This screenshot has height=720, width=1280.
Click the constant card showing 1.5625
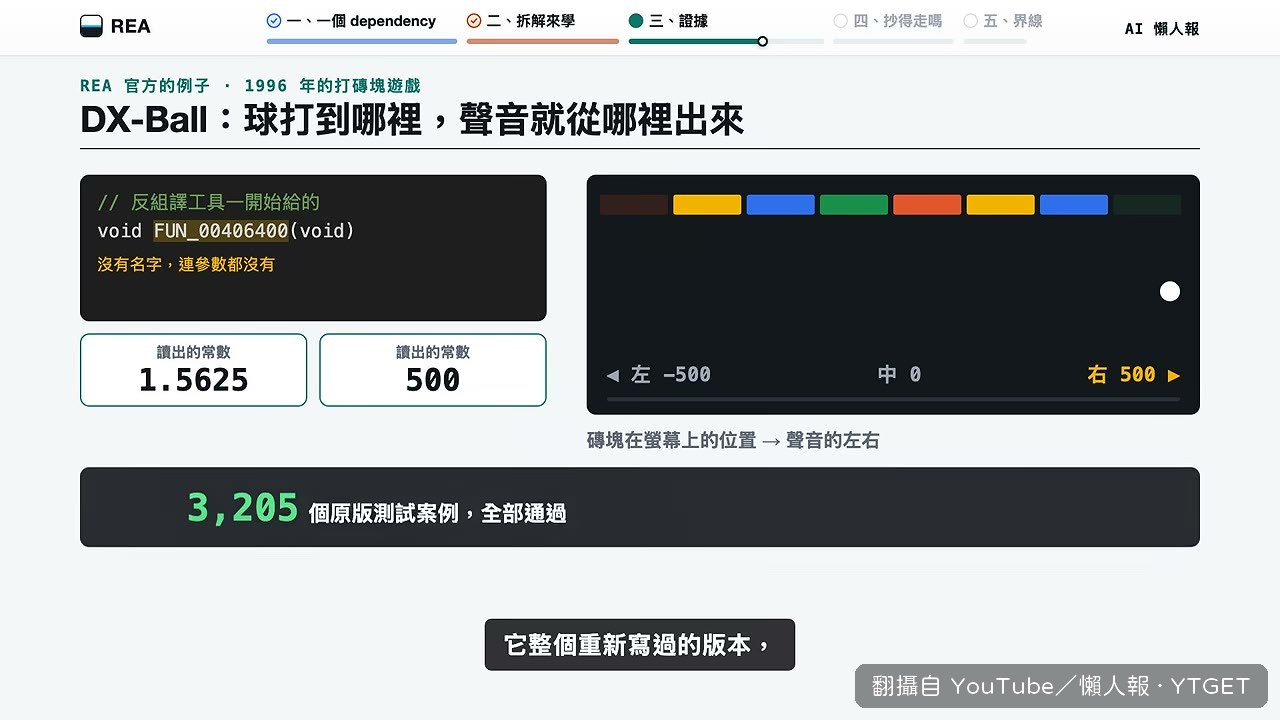pyautogui.click(x=193, y=370)
